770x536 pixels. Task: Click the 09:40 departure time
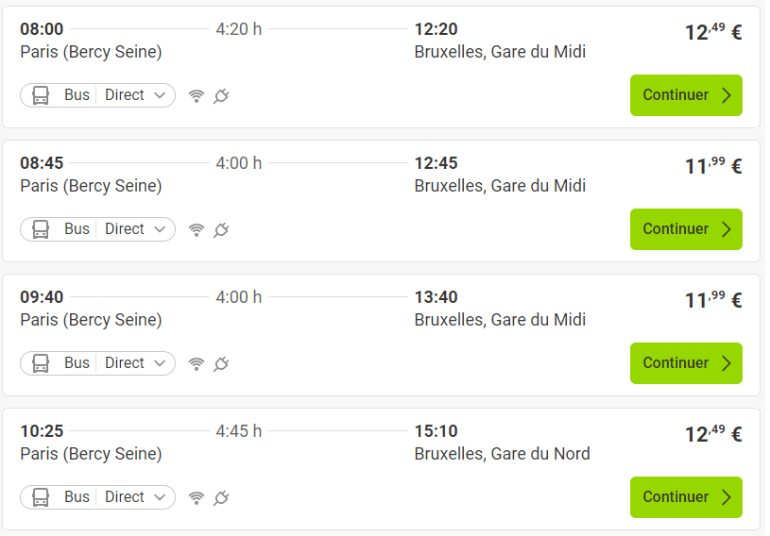[42, 297]
